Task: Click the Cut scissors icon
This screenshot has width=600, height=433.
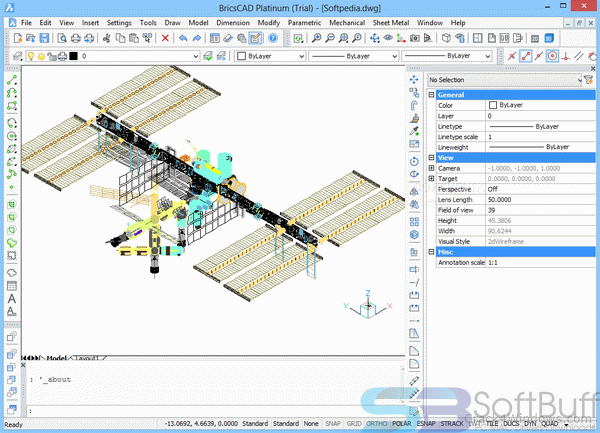Action: click(x=107, y=38)
